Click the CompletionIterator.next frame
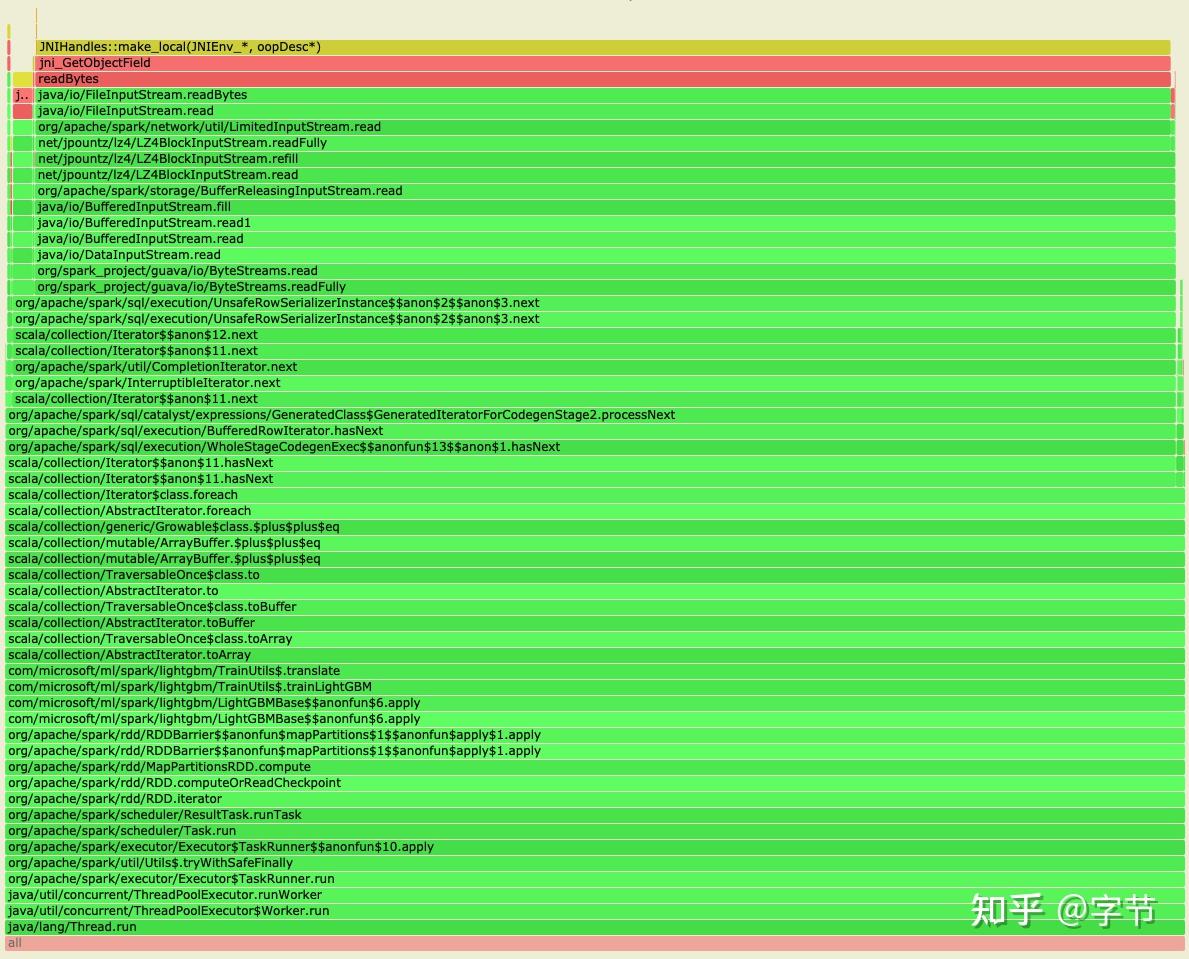This screenshot has width=1189, height=959. pyautogui.click(x=595, y=367)
